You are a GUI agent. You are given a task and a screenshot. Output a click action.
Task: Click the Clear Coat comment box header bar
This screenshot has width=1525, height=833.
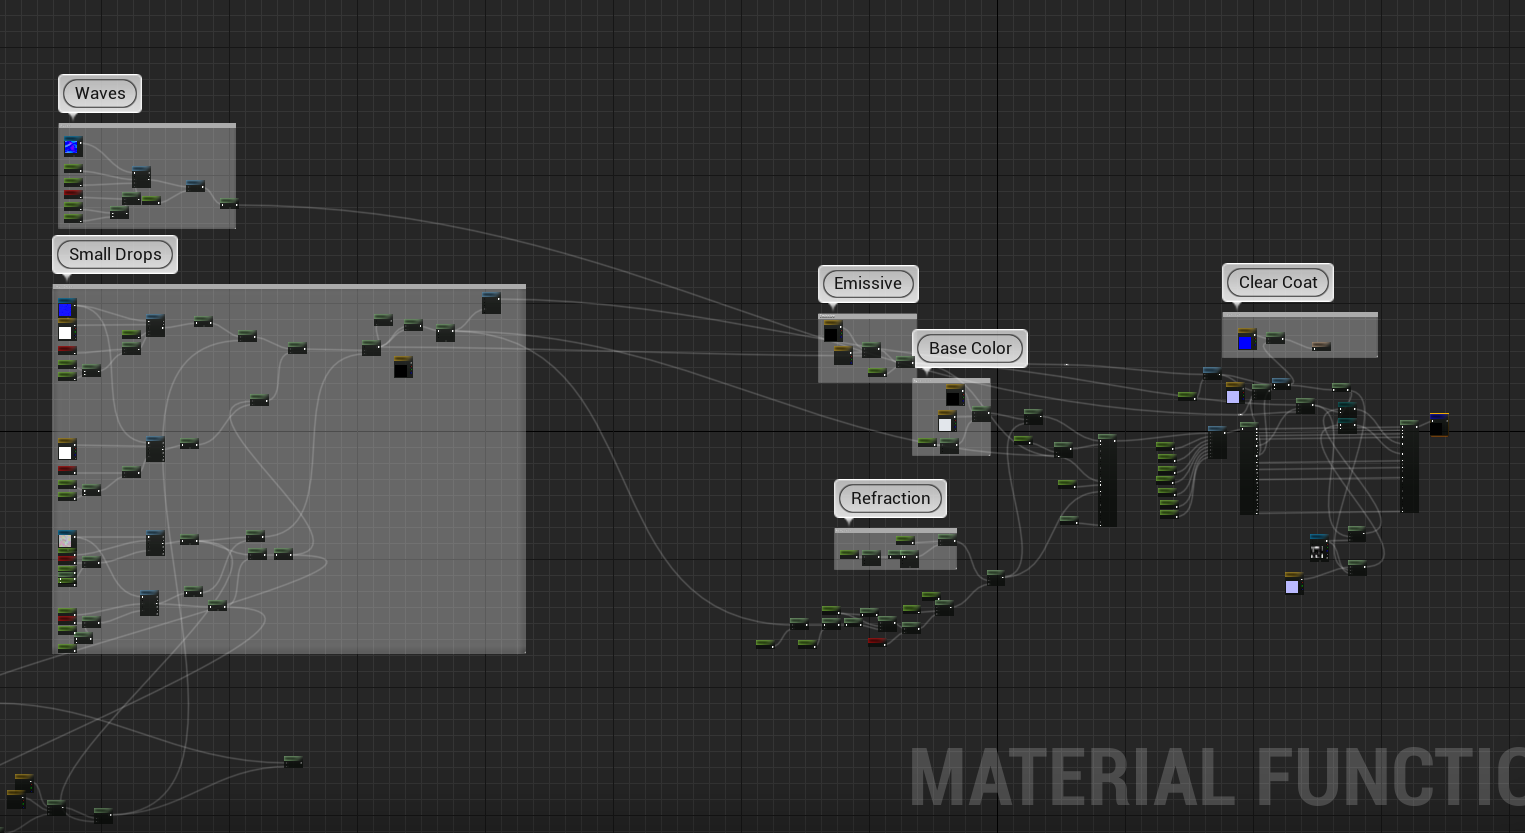point(1300,315)
